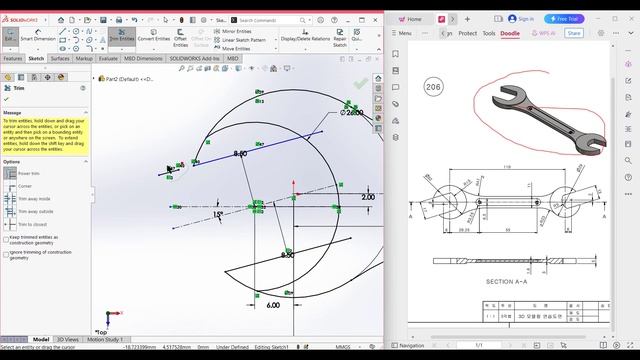Click the Undo icon in SolidWorks
Image resolution: width=640 pixels, height=360 pixels.
pyautogui.click(x=134, y=20)
